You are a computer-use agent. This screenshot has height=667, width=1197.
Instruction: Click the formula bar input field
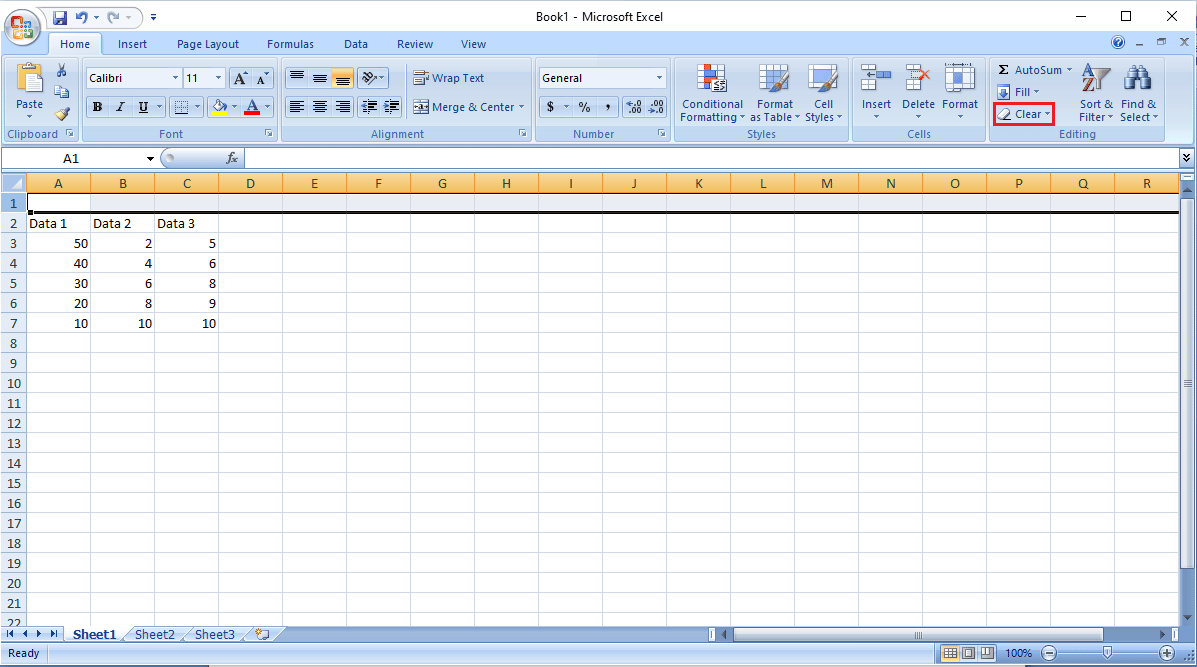pos(712,158)
